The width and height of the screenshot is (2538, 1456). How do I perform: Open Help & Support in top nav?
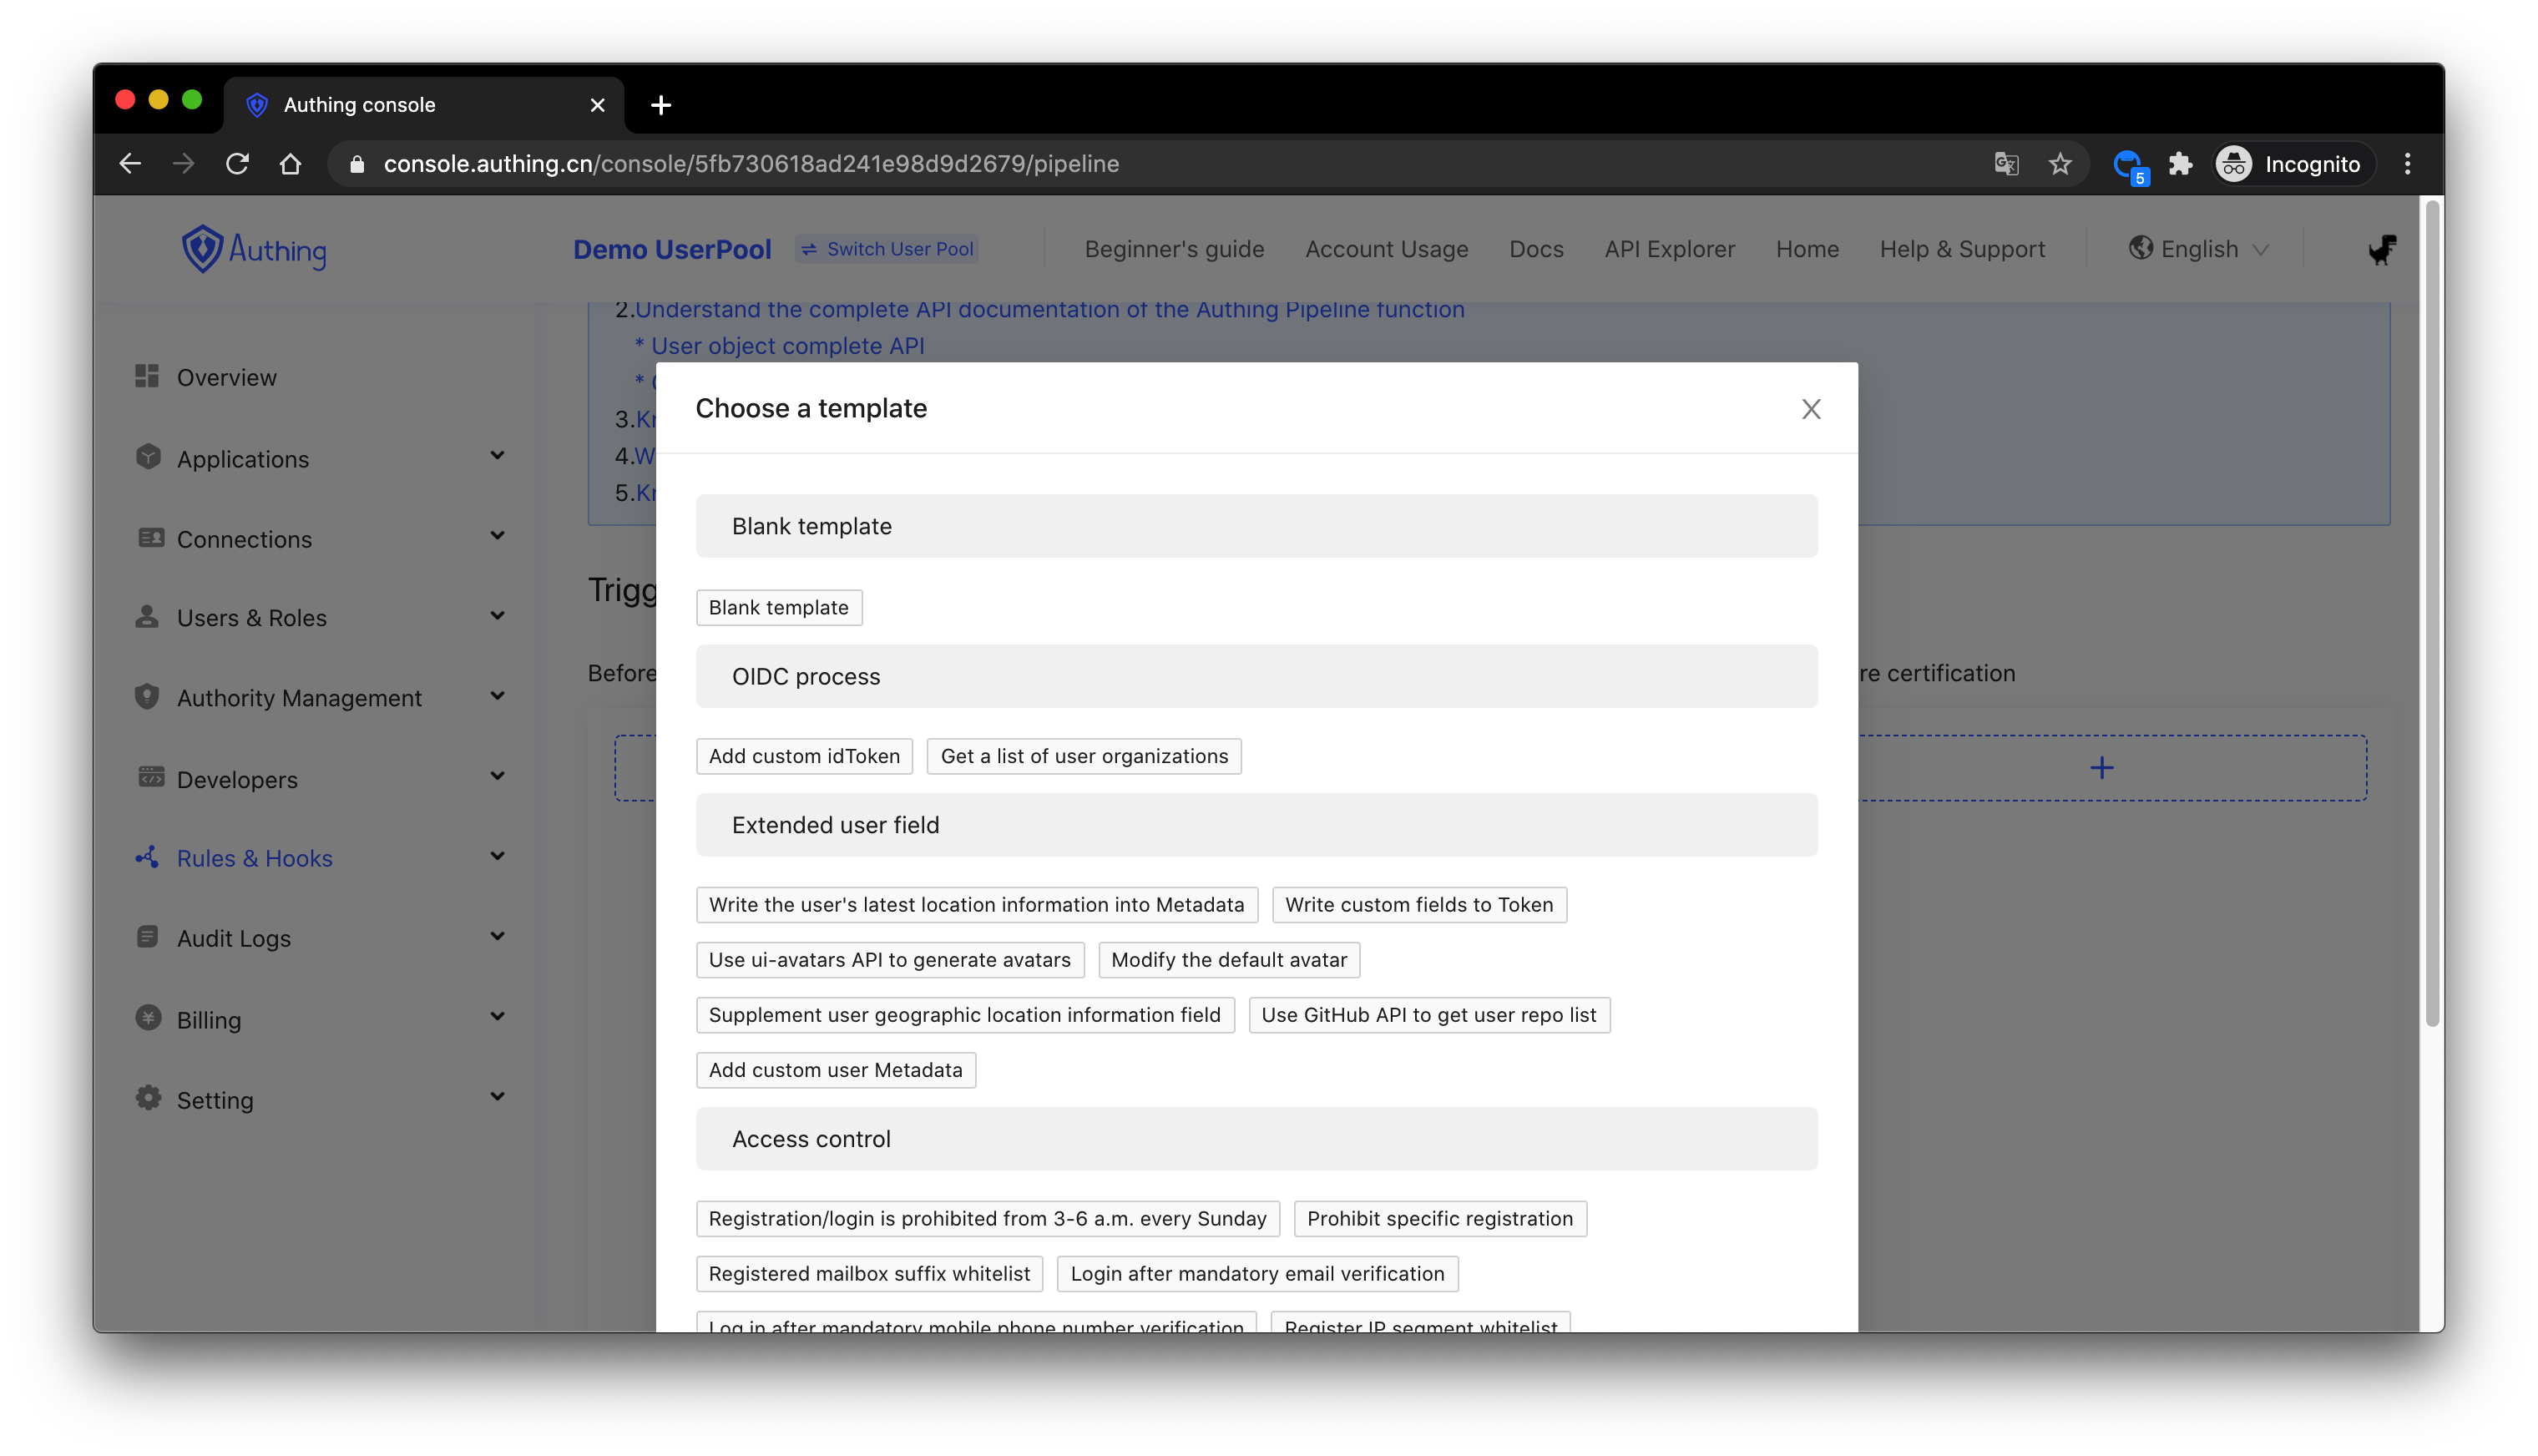pyautogui.click(x=1961, y=249)
